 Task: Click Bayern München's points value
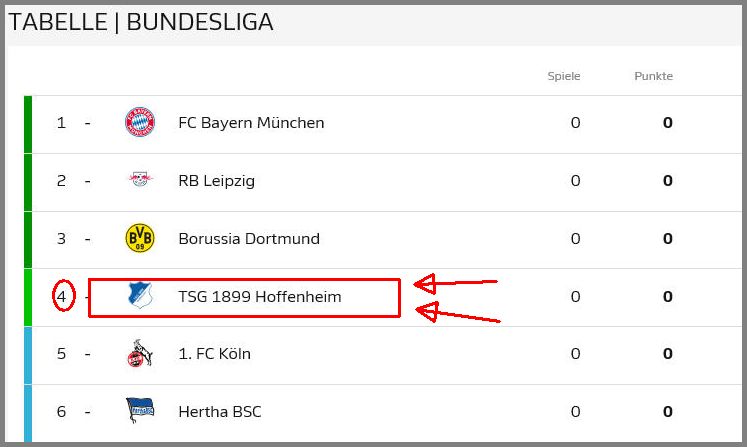coord(667,123)
